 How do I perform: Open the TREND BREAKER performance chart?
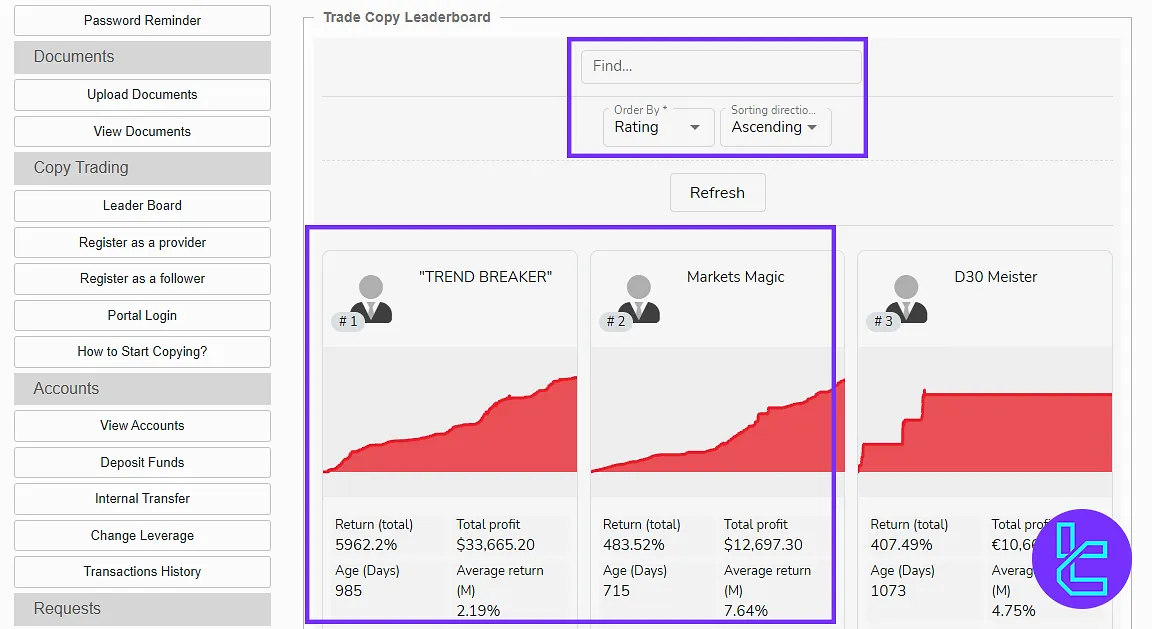tap(450, 421)
